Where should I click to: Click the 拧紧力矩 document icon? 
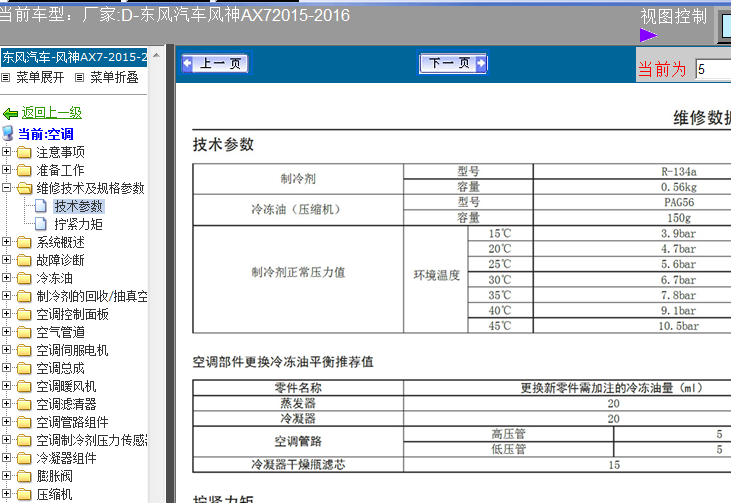41,224
